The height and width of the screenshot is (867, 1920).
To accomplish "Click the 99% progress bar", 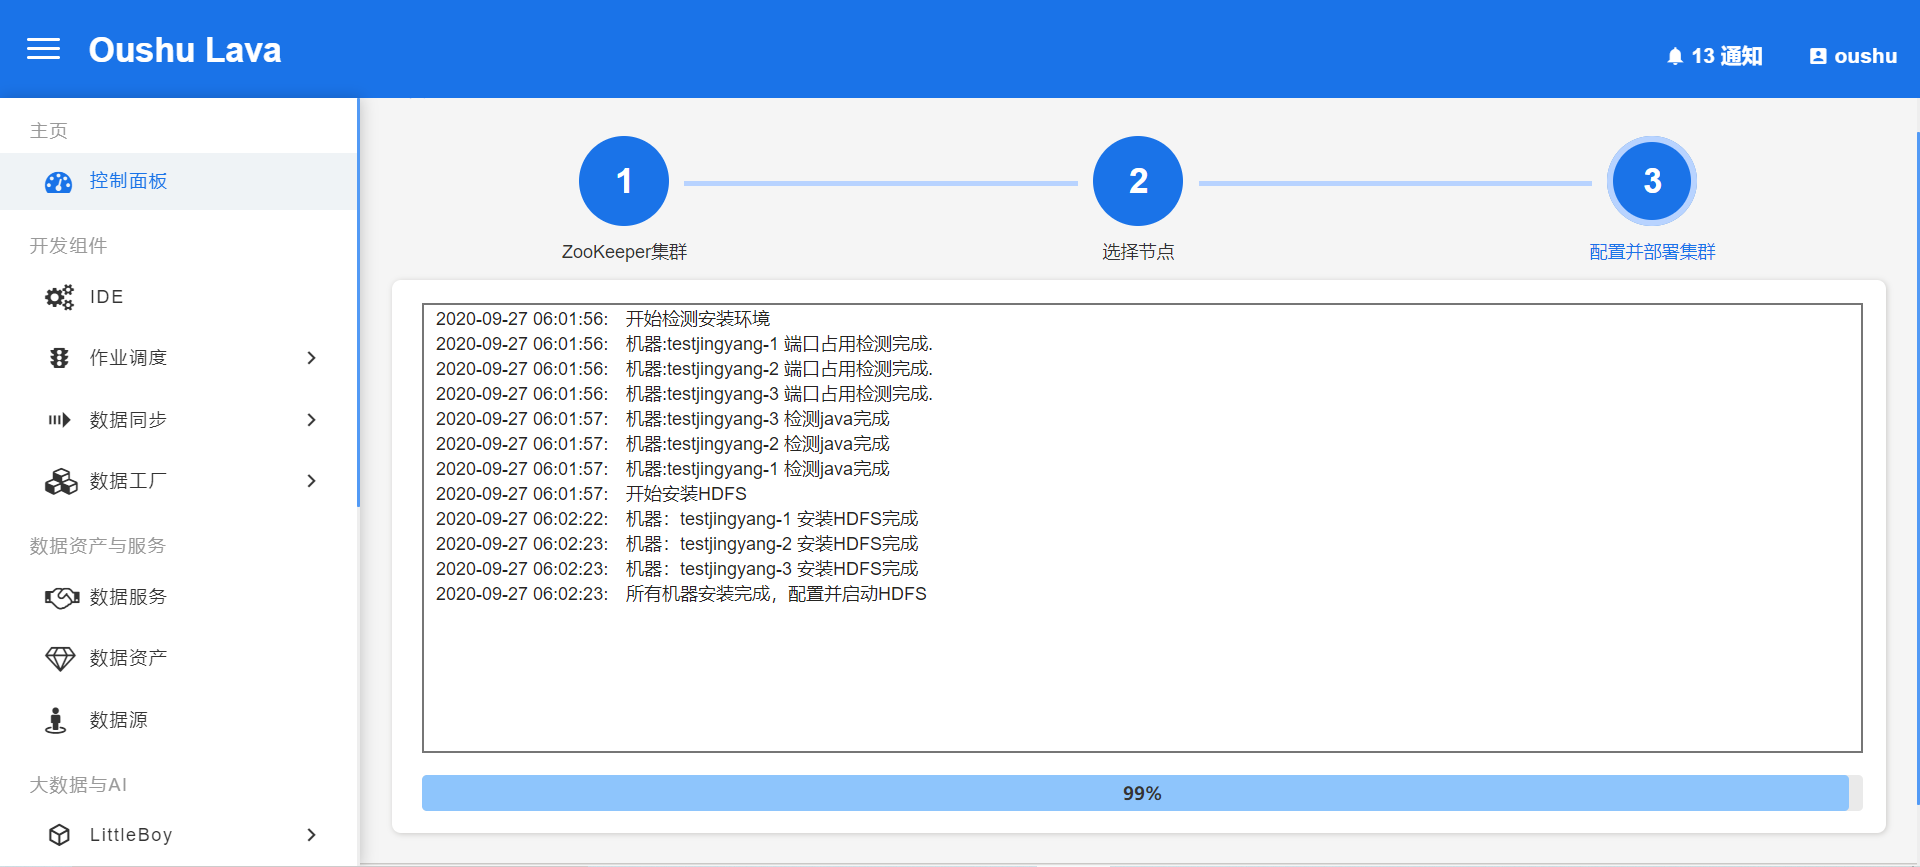I will point(1142,793).
